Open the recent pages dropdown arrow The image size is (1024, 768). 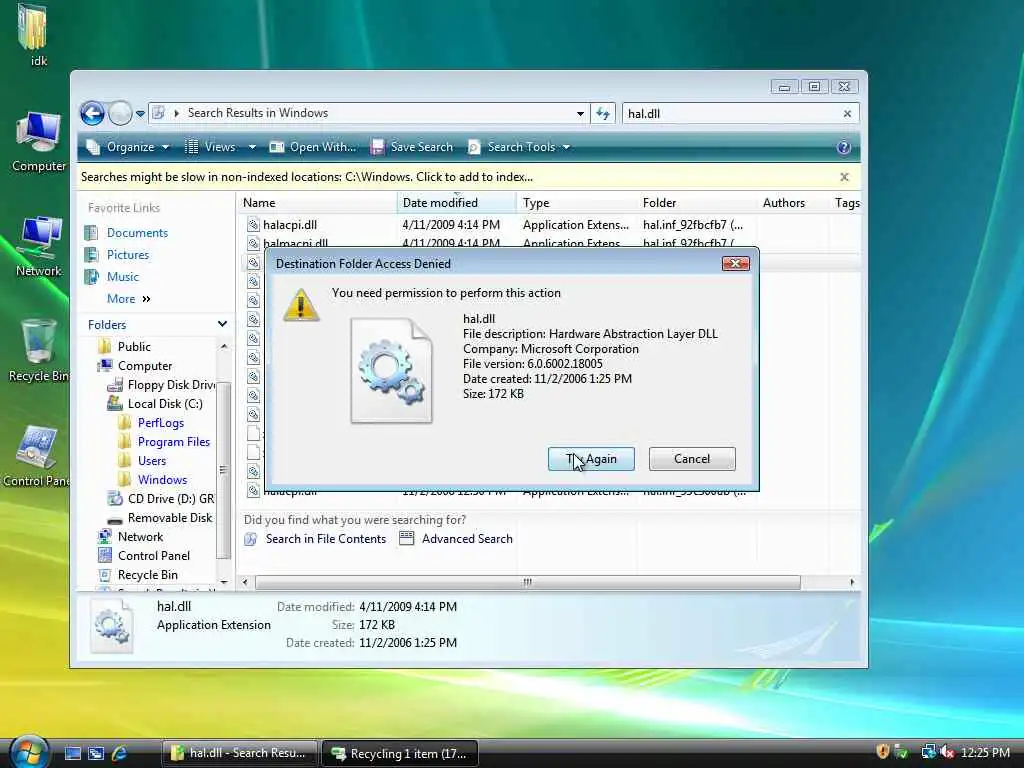click(140, 114)
